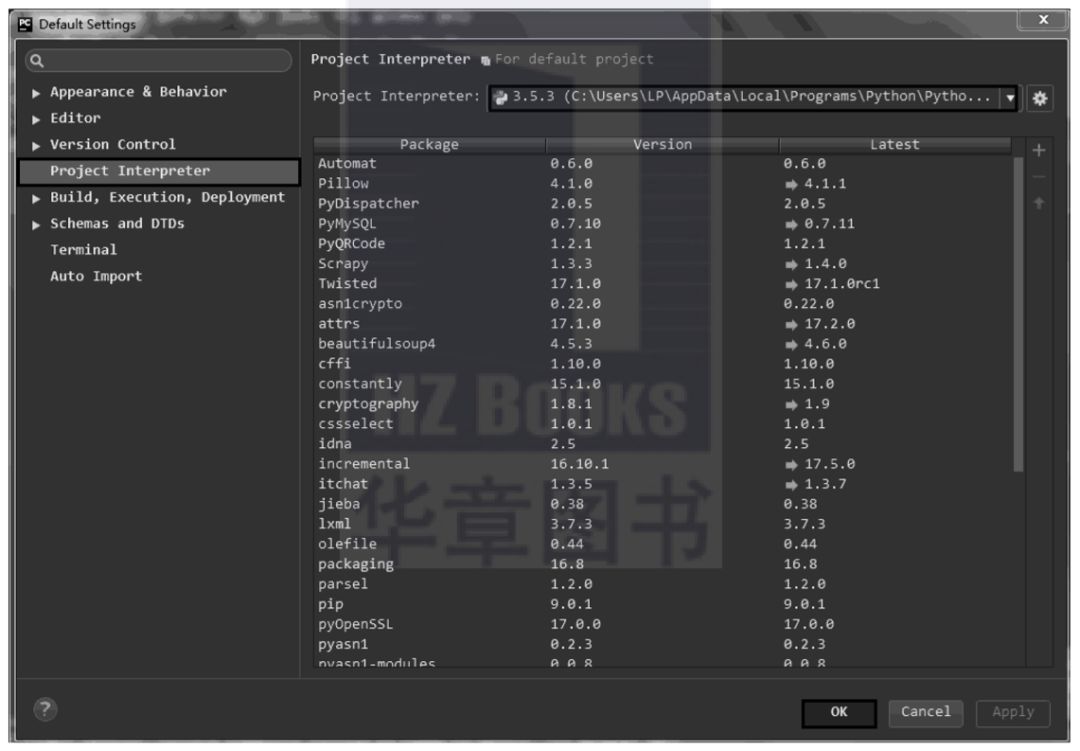Expand the Version Control section

click(x=36, y=145)
